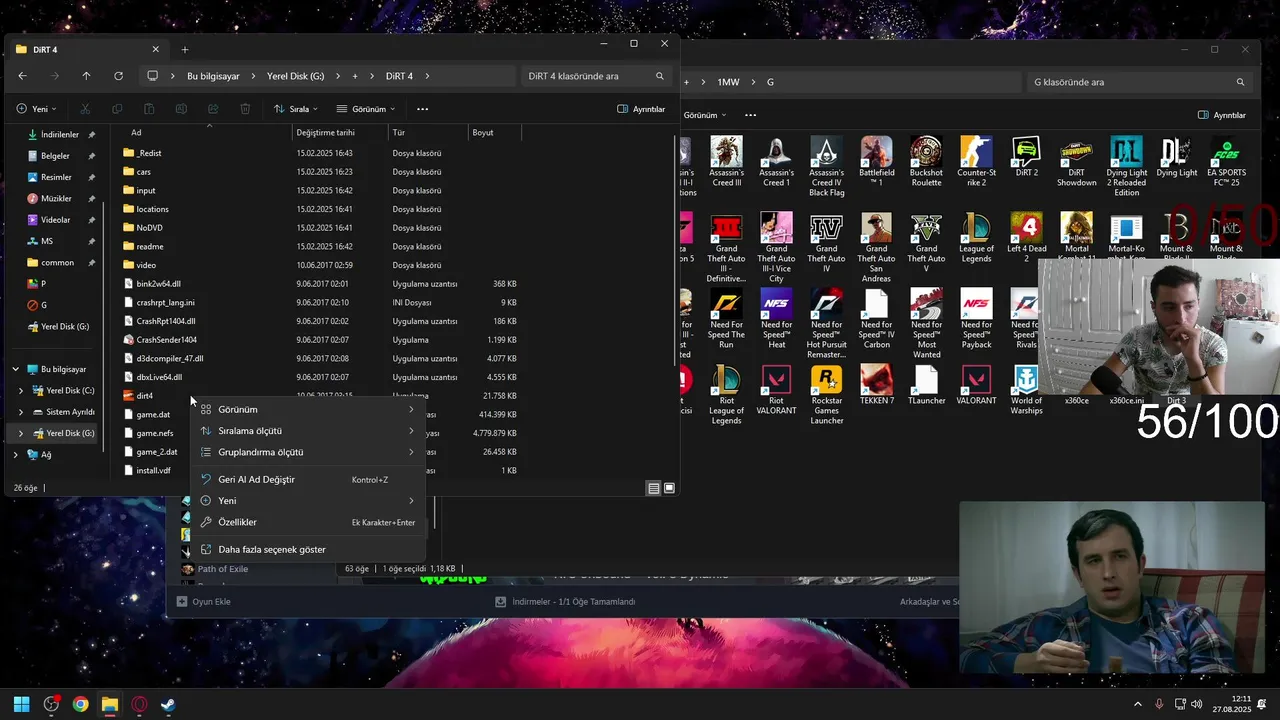1280x720 pixels.
Task: Open Assassin's Creed III shortcut
Action: [x=726, y=161]
